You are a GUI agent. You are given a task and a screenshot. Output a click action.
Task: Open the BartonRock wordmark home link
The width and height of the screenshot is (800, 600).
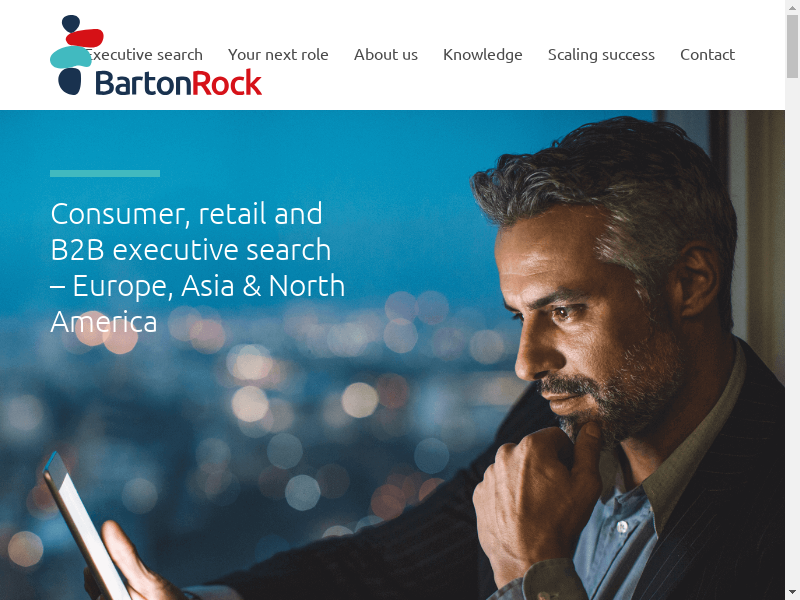pyautogui.click(x=178, y=83)
